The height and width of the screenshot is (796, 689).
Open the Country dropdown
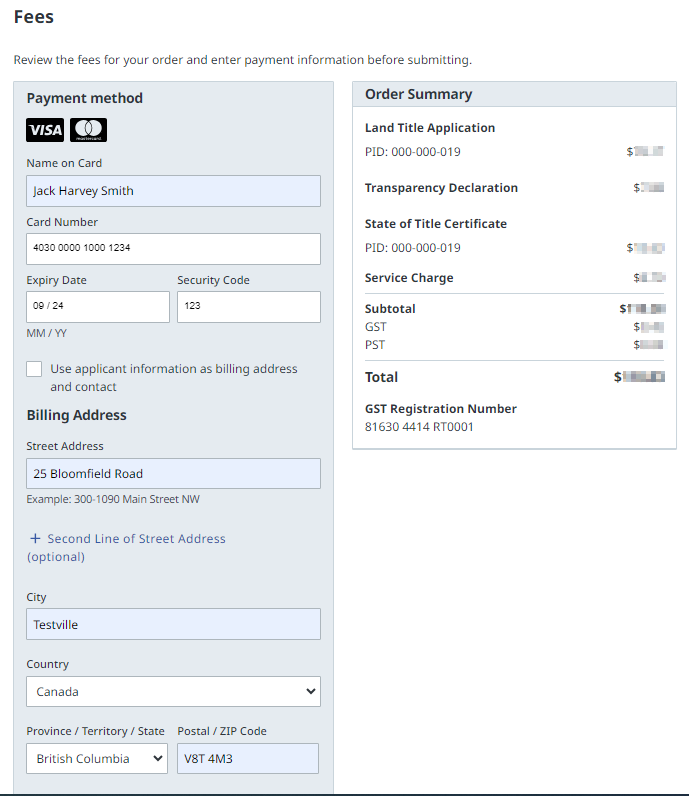pos(173,691)
